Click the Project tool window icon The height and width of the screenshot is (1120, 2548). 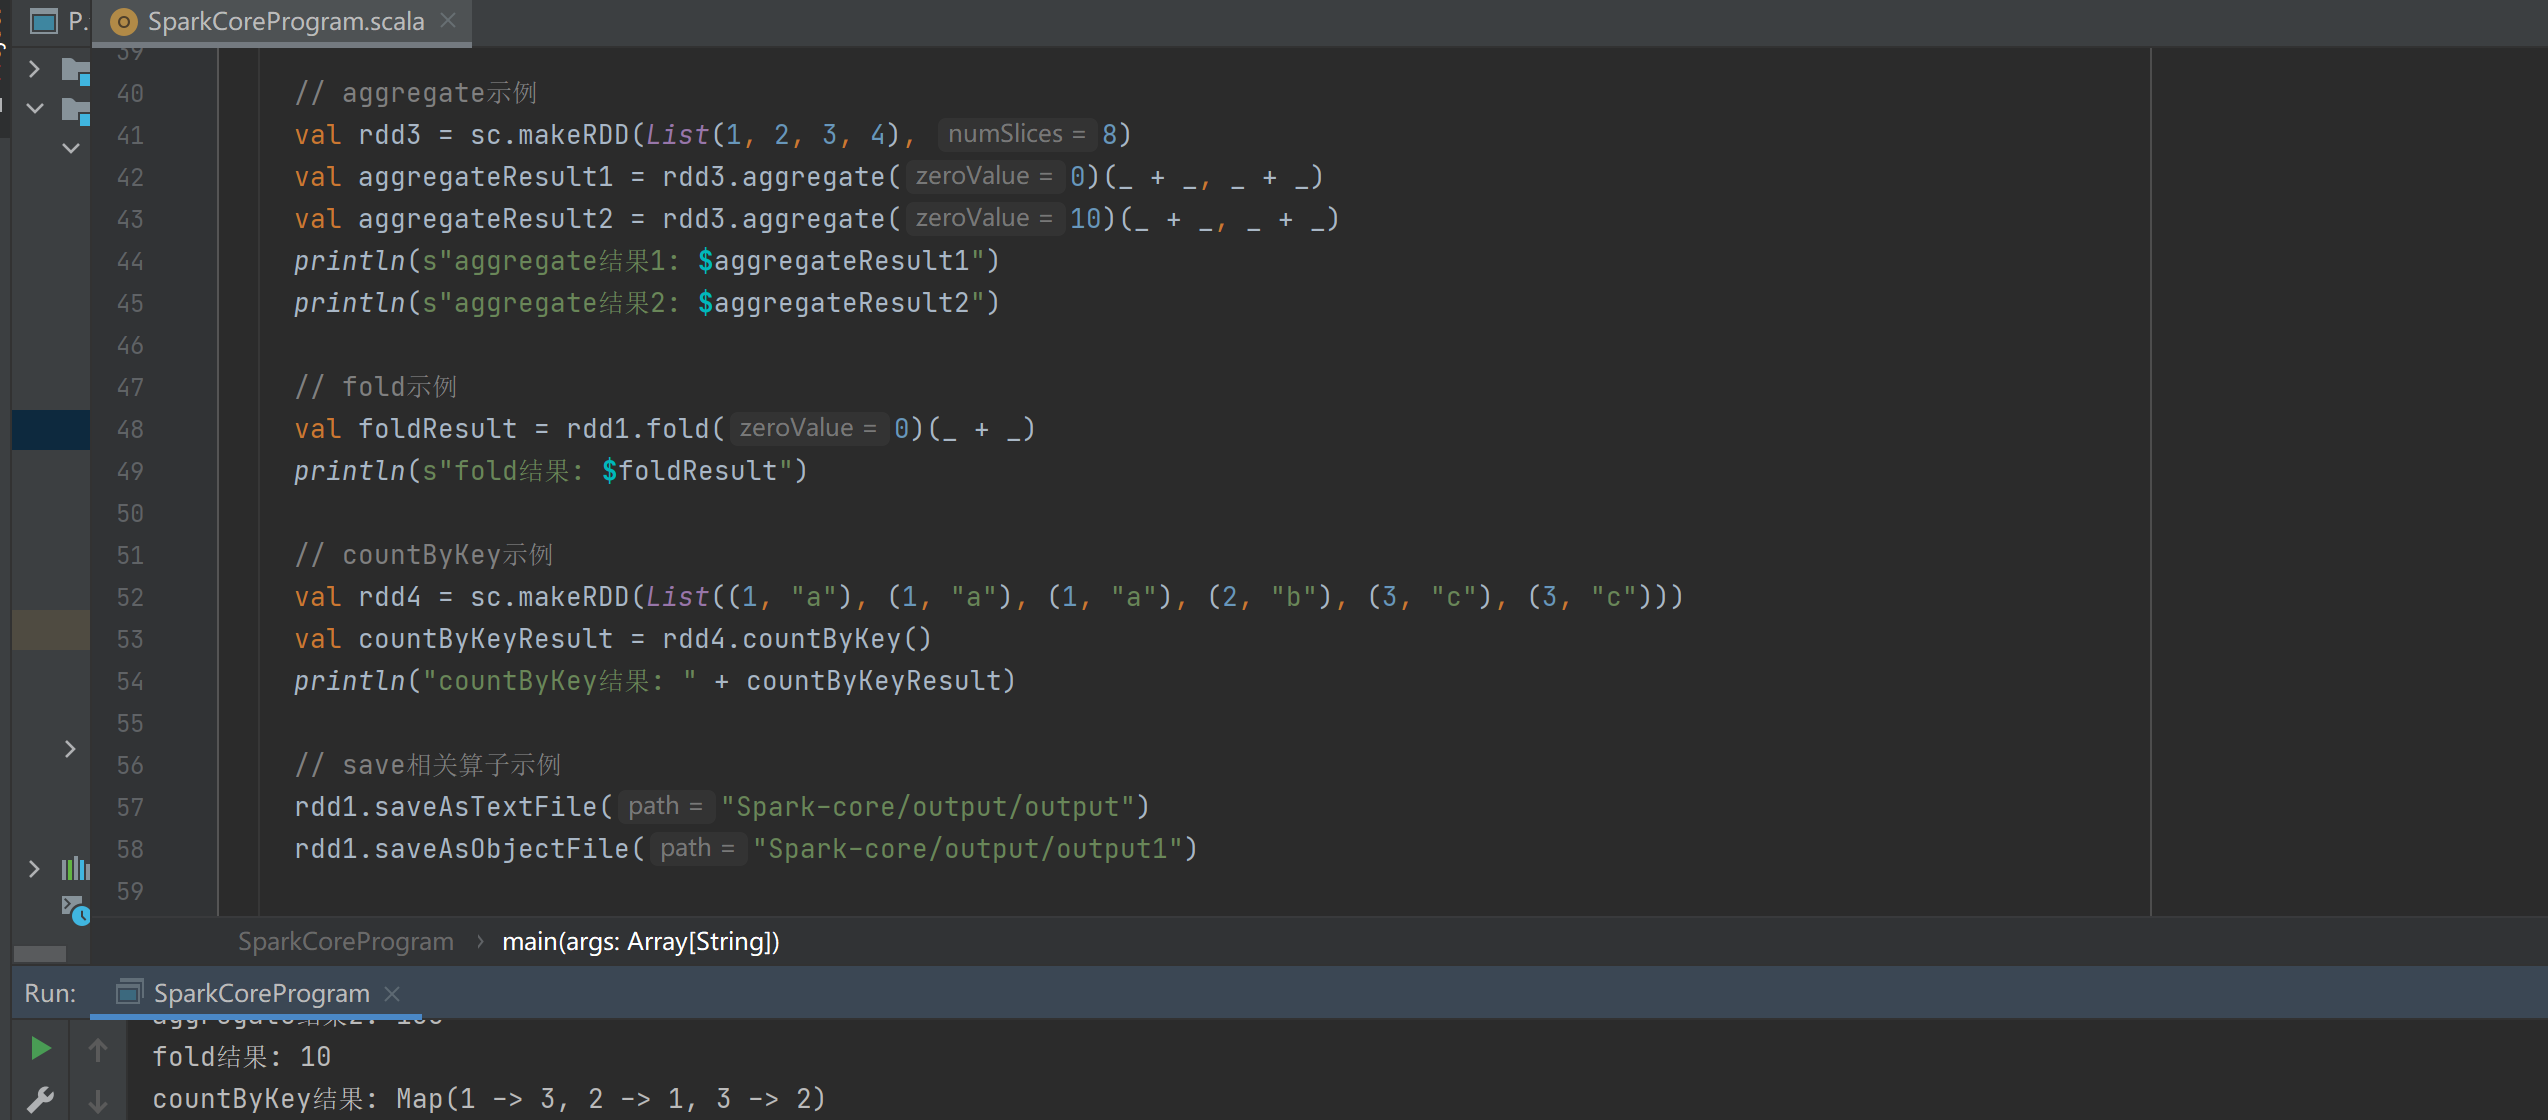[x=44, y=21]
